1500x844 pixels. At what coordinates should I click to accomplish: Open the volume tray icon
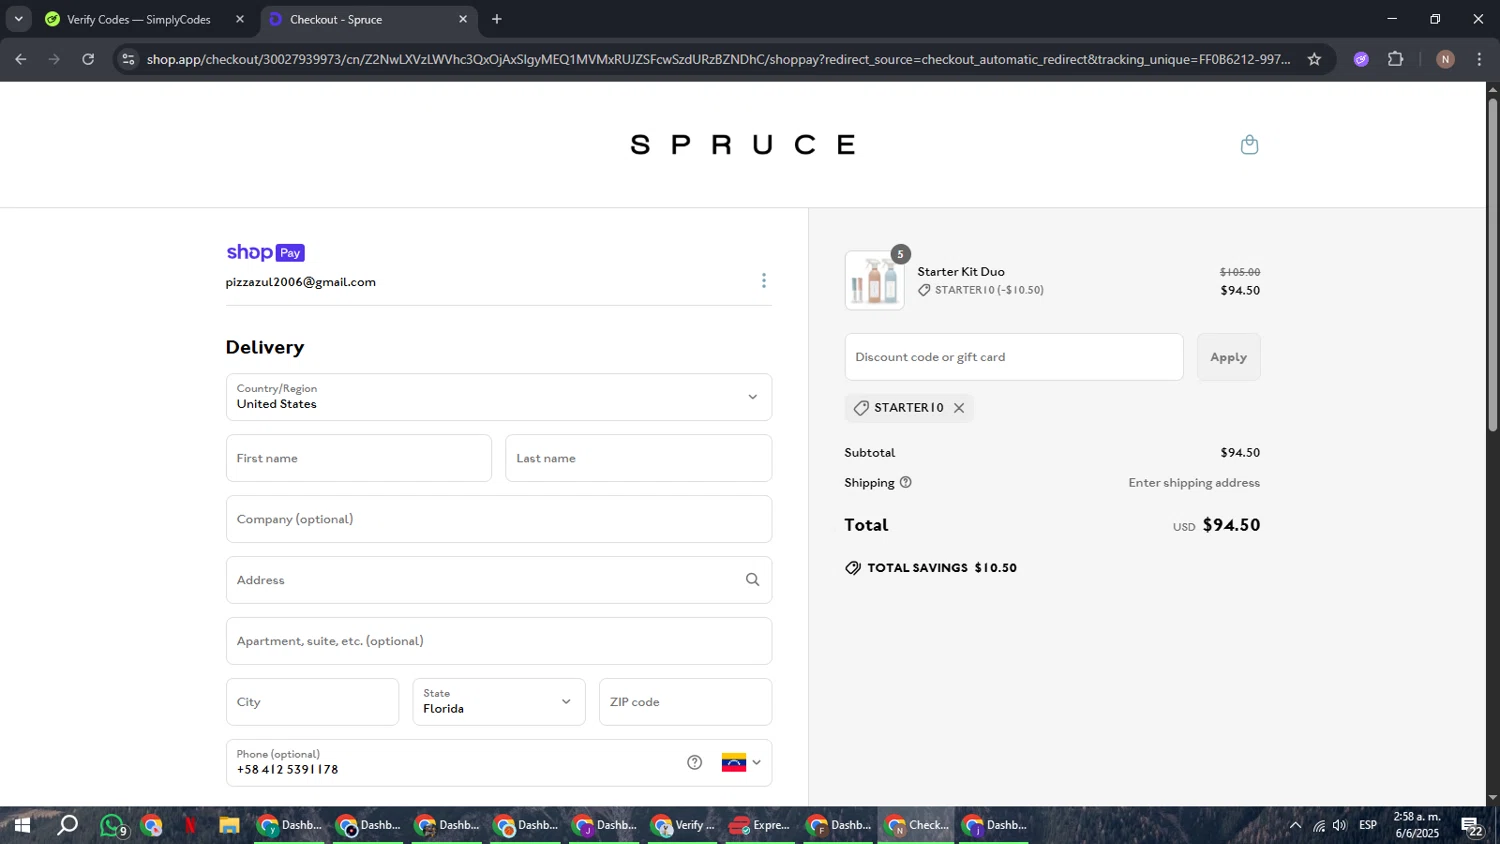tap(1340, 825)
